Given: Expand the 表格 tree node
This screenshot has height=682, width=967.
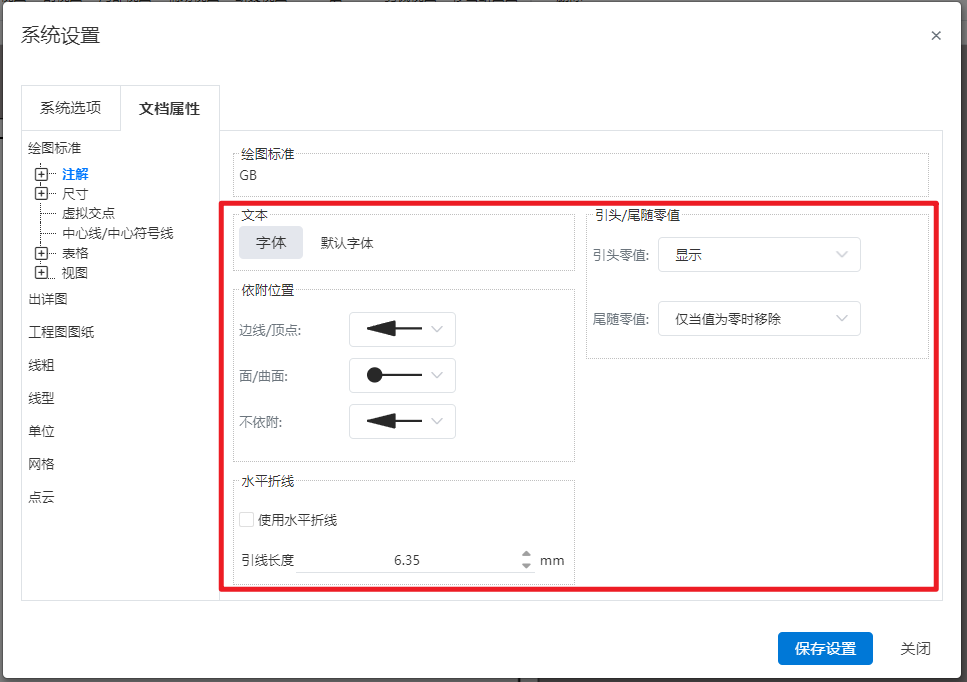Looking at the screenshot, I should pyautogui.click(x=41, y=253).
